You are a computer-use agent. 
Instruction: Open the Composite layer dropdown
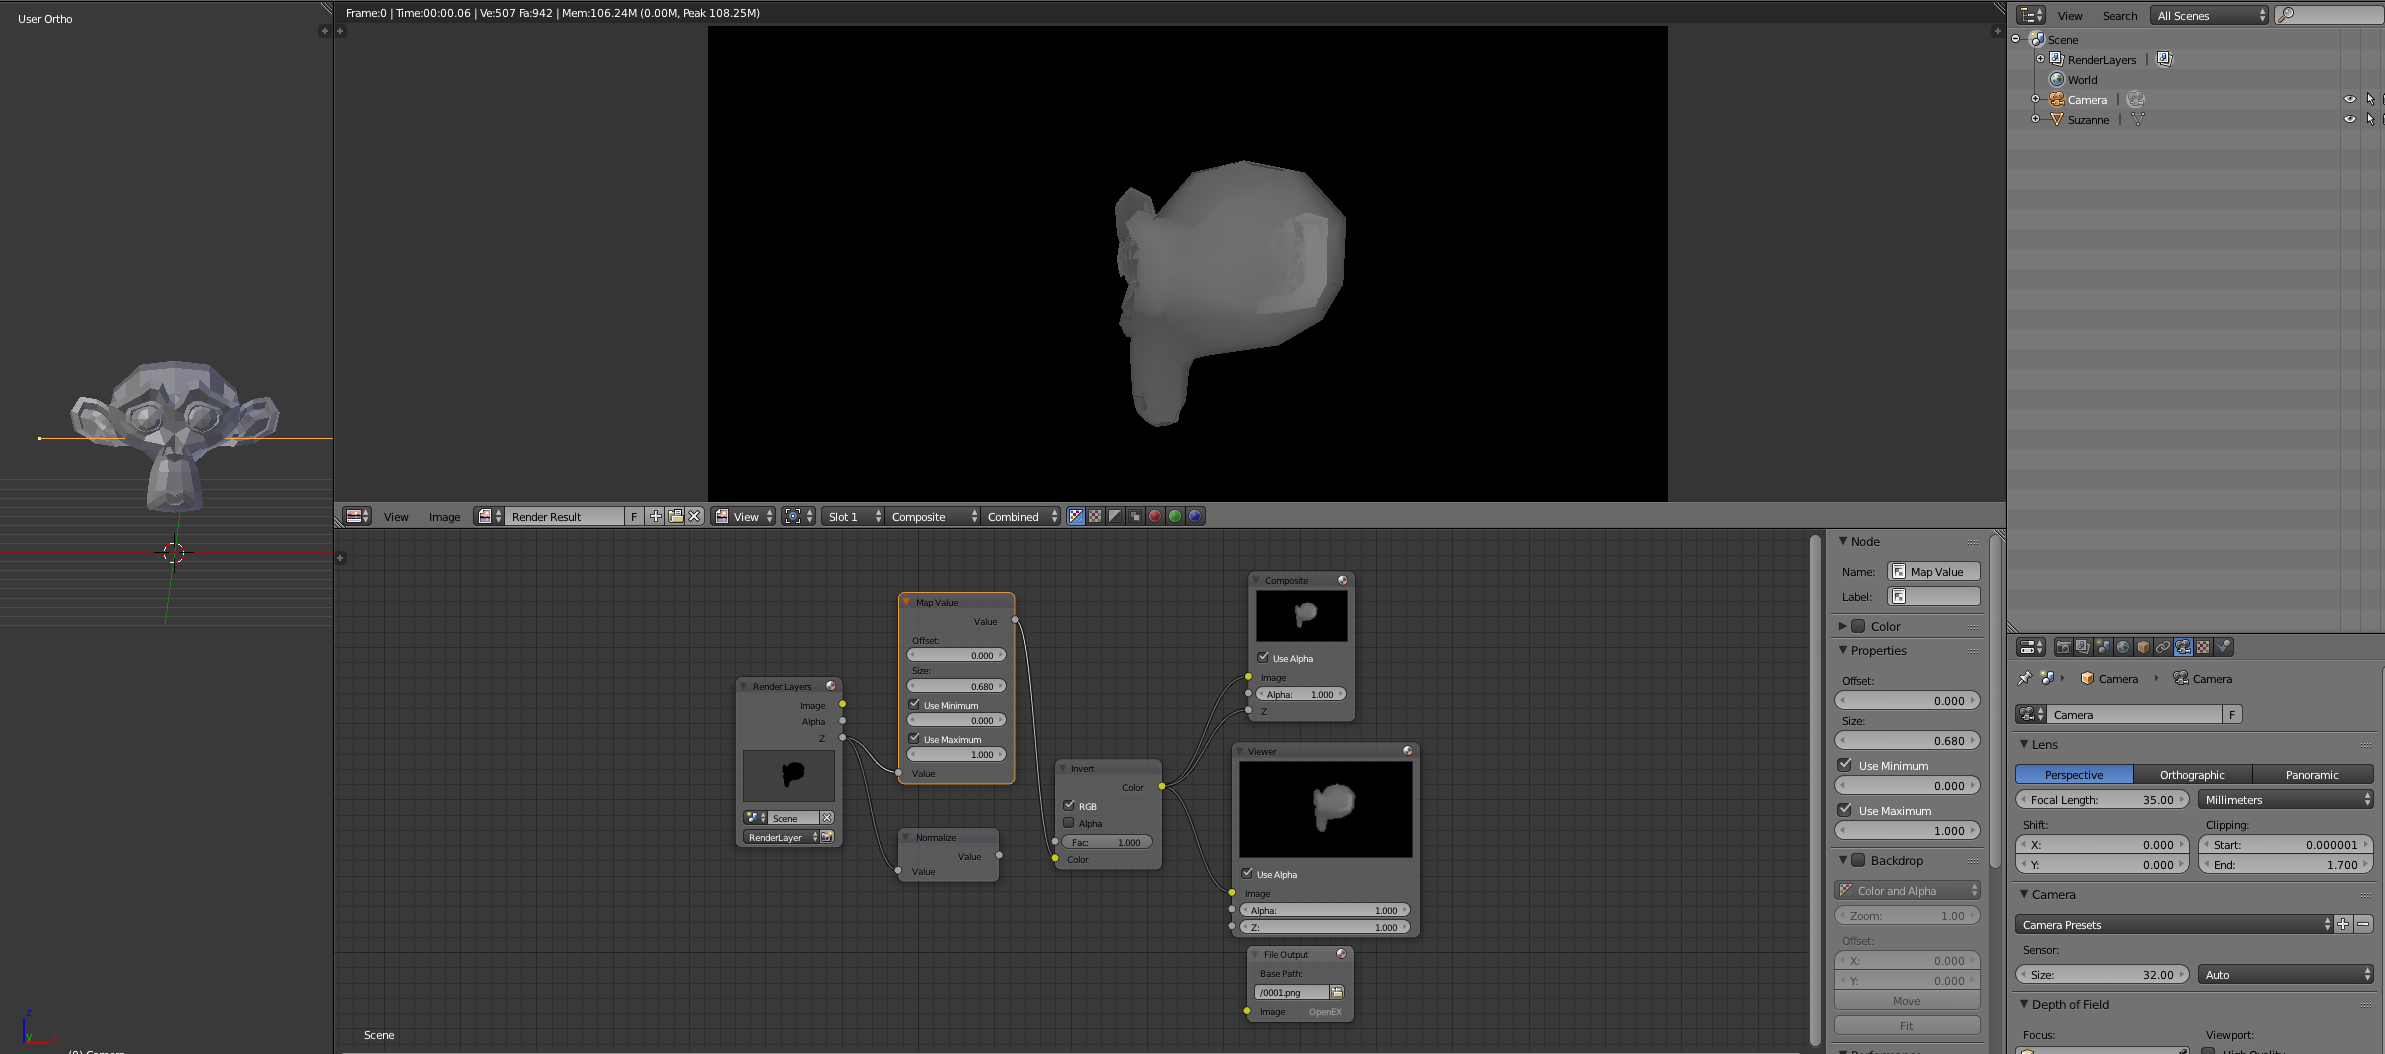click(x=933, y=516)
